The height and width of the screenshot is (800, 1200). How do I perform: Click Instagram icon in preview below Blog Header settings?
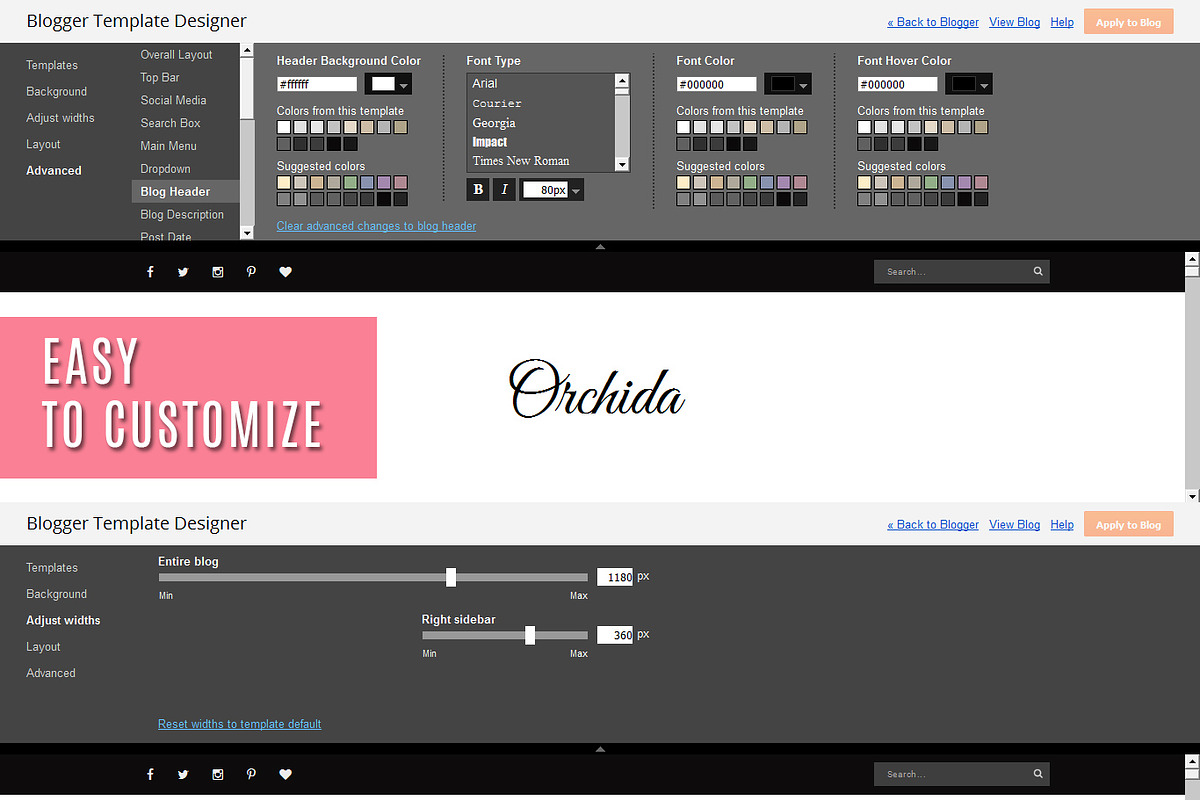(x=218, y=271)
